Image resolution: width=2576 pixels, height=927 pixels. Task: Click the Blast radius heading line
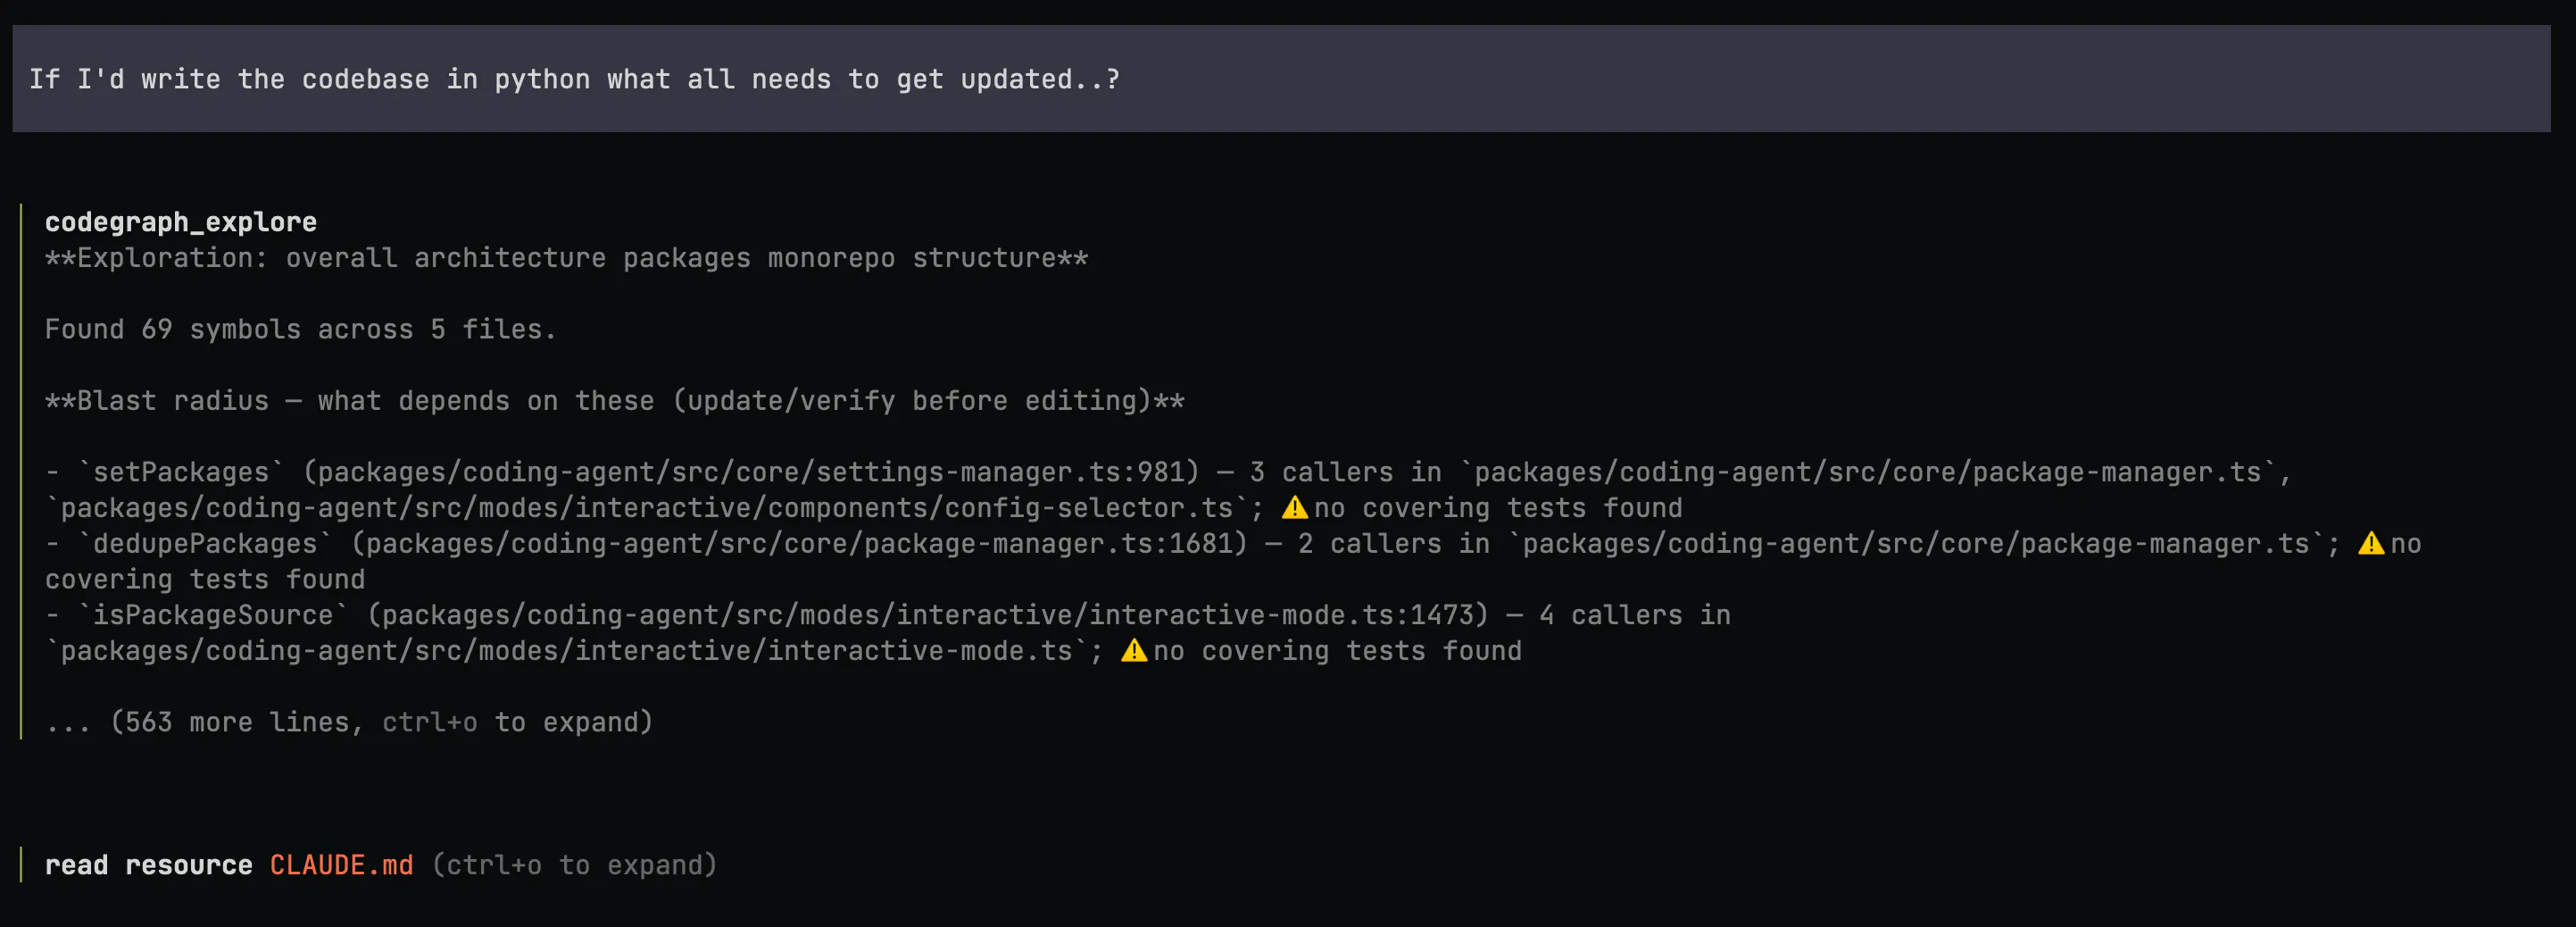(614, 401)
